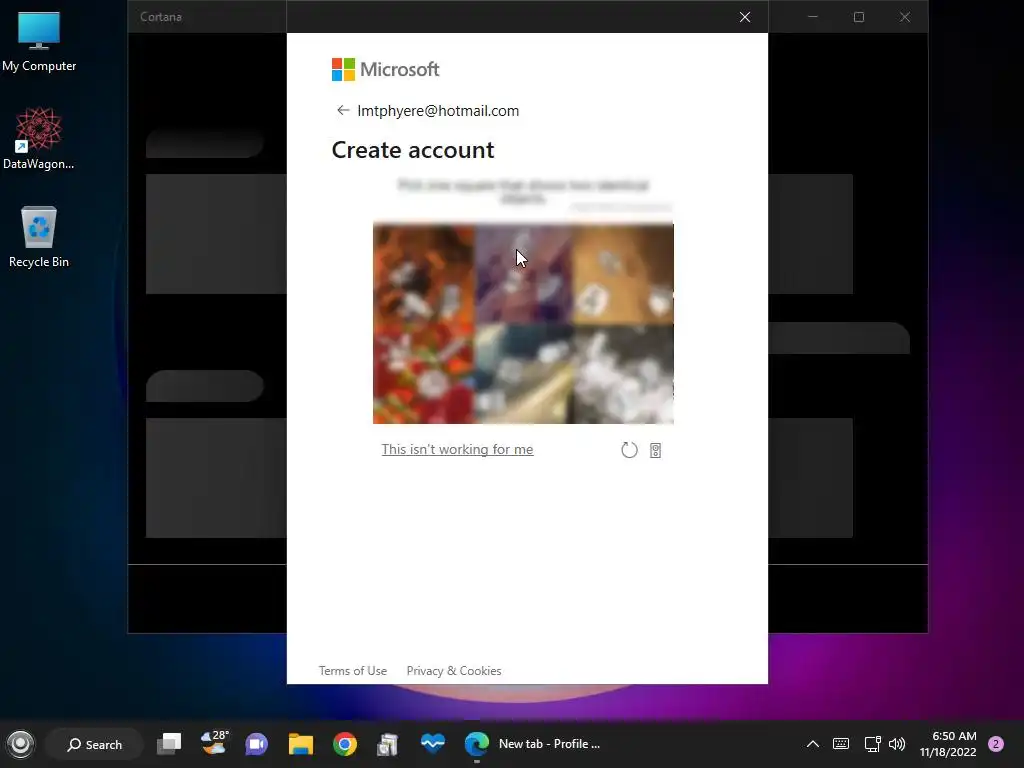Click the taskbar Search box
1024x768 pixels.
95,744
